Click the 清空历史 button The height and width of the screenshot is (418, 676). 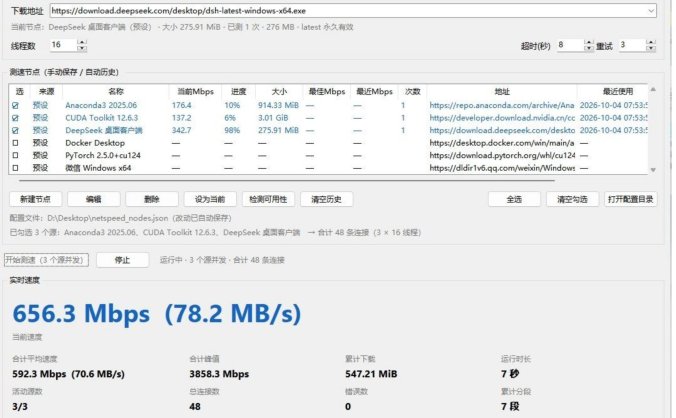pyautogui.click(x=326, y=199)
